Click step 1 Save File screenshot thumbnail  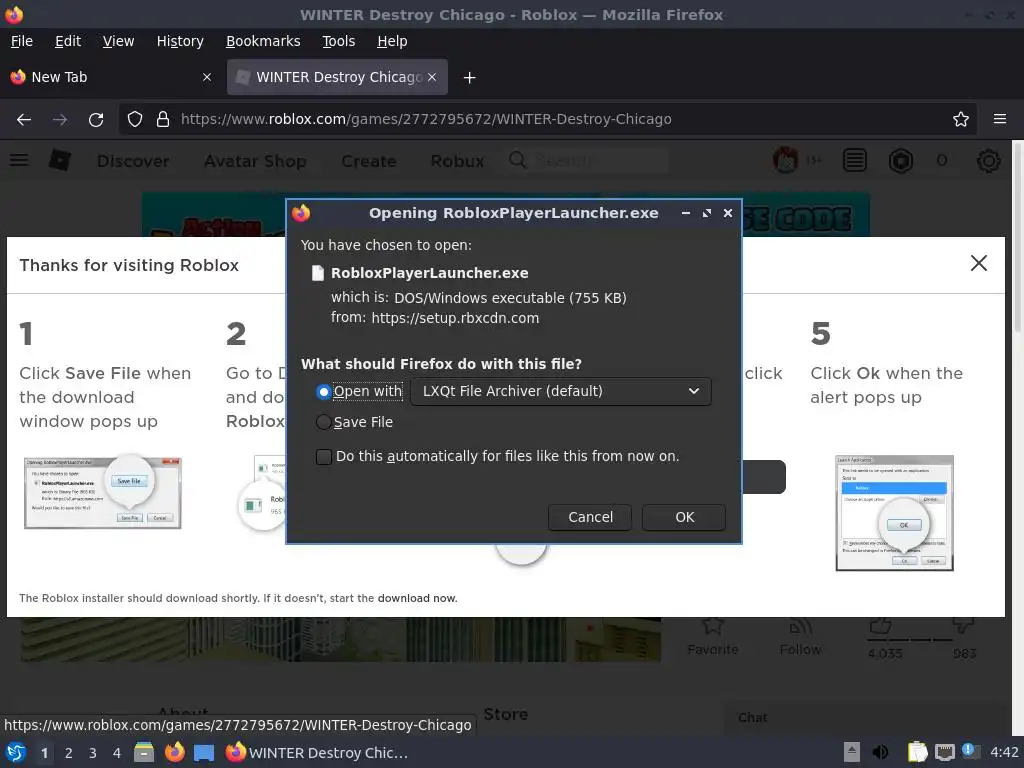tap(103, 492)
